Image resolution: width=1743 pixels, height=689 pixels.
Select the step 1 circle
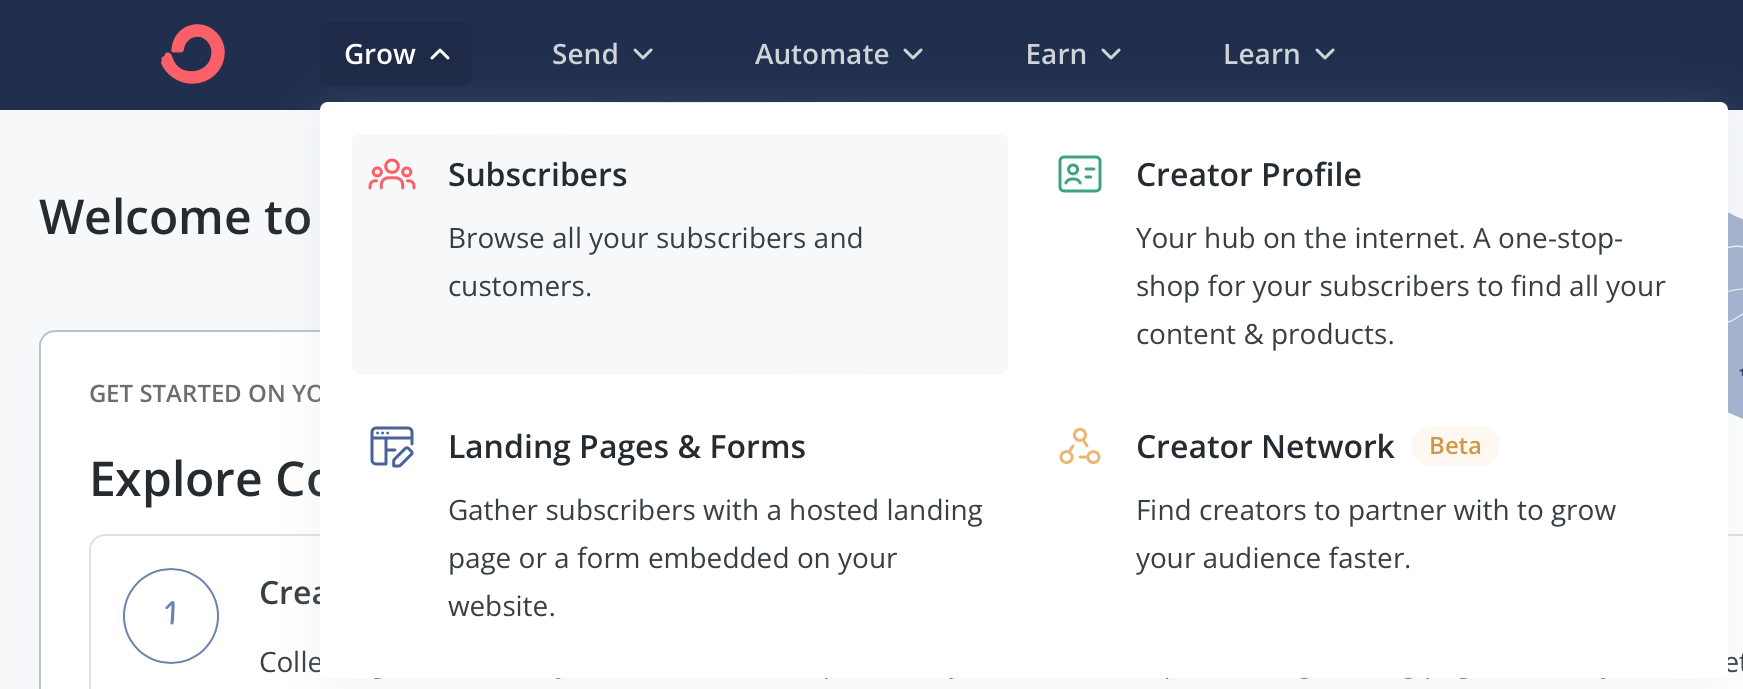pos(171,616)
